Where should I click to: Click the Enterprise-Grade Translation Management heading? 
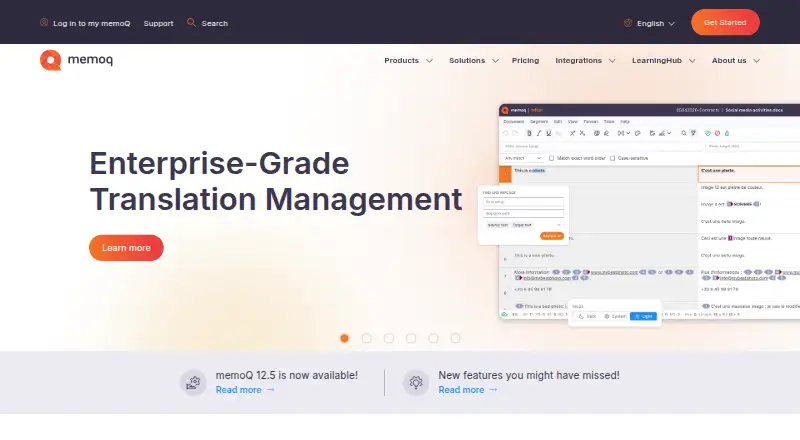276,181
